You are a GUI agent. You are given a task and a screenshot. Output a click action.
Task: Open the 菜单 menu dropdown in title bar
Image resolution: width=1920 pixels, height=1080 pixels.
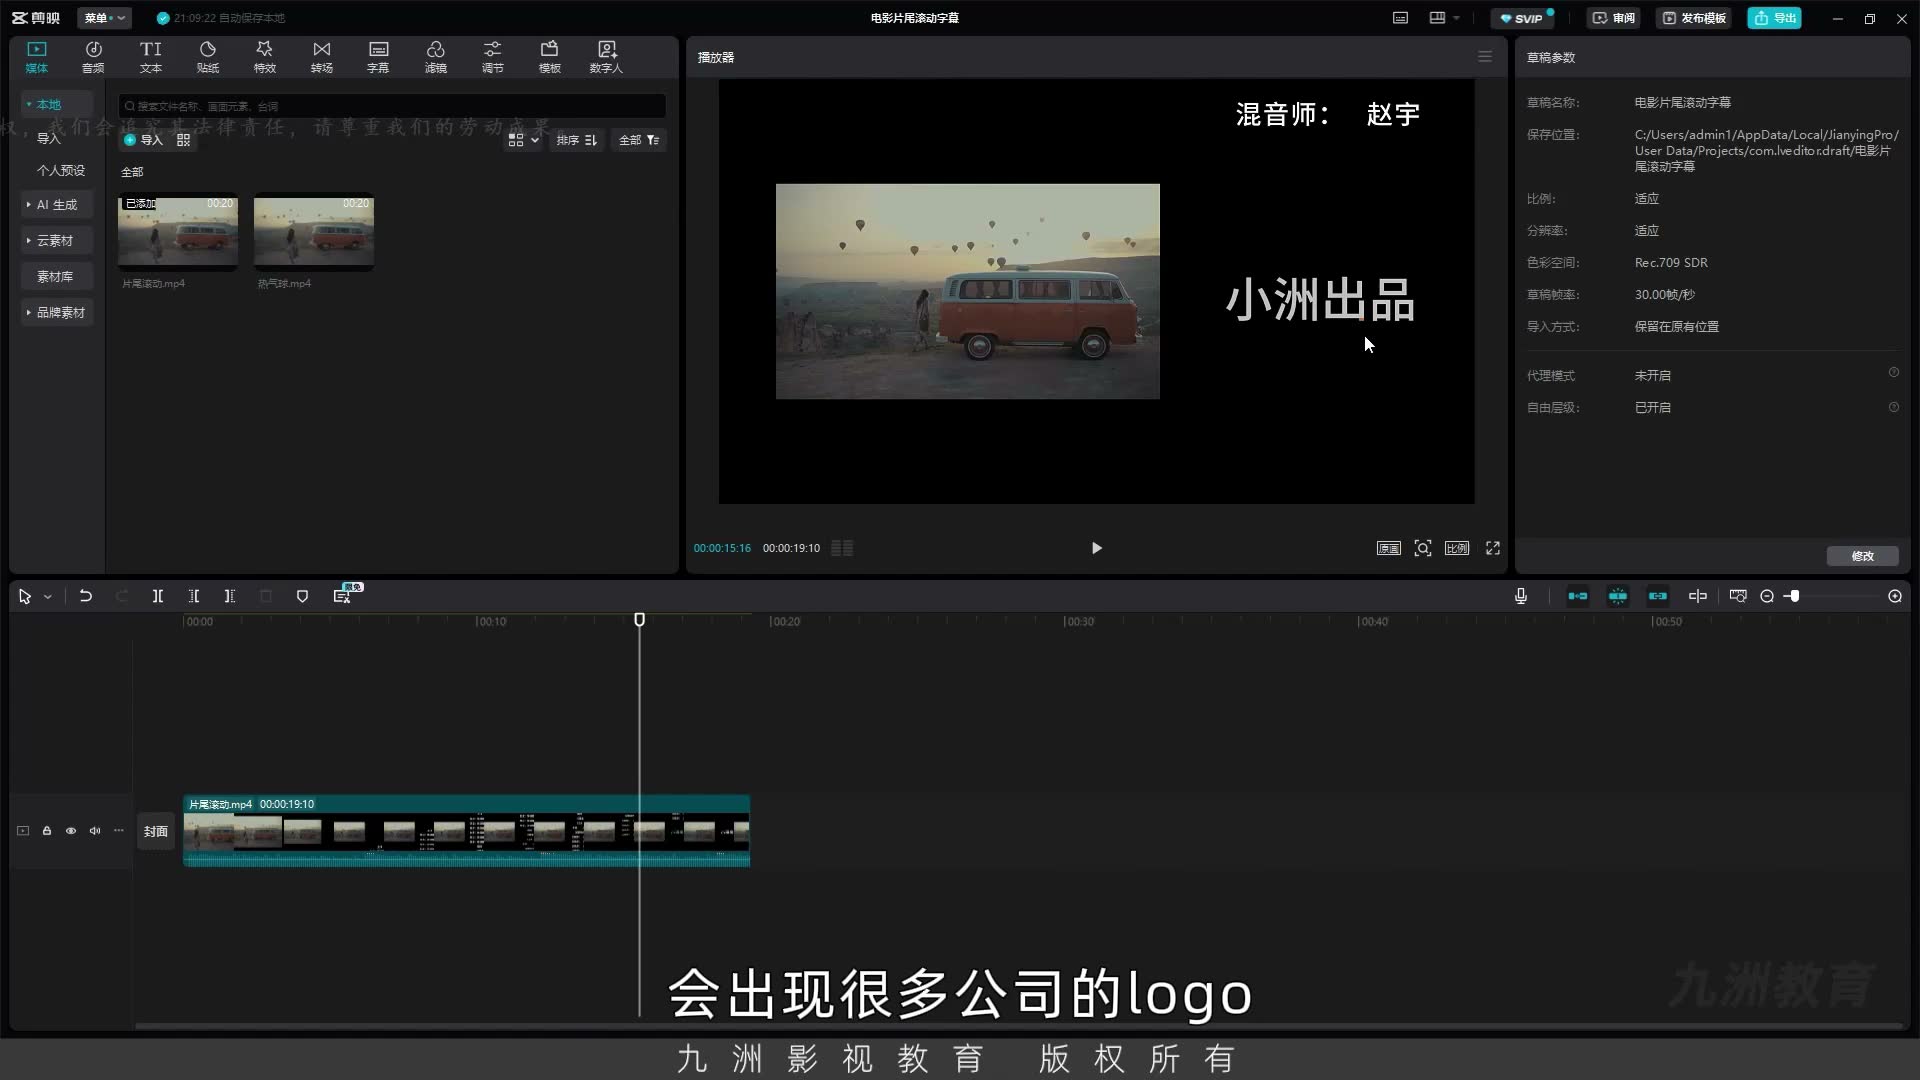pyautogui.click(x=104, y=18)
